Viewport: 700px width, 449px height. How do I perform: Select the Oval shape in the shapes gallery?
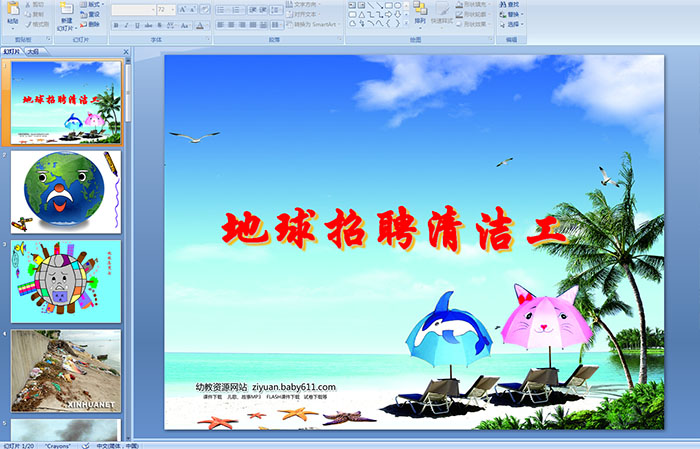coord(397,5)
